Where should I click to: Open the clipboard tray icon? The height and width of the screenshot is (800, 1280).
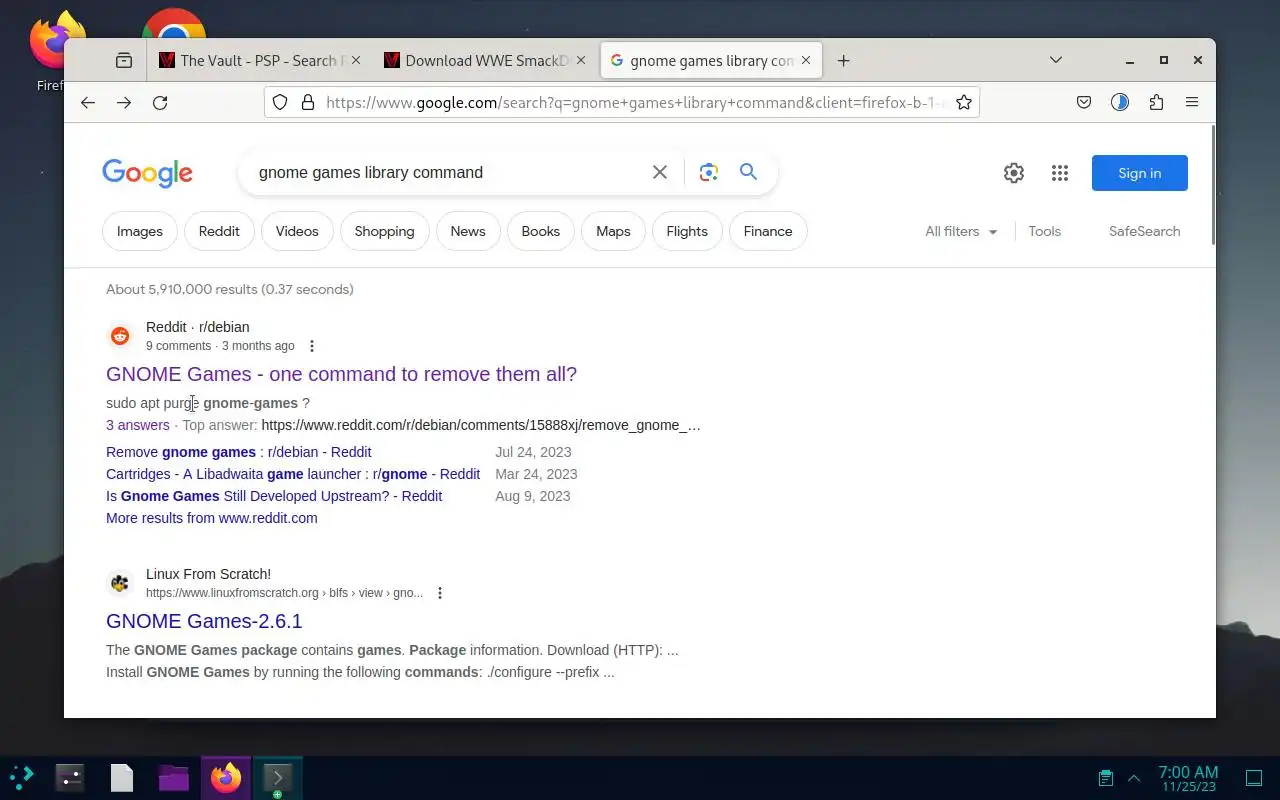pos(1105,778)
